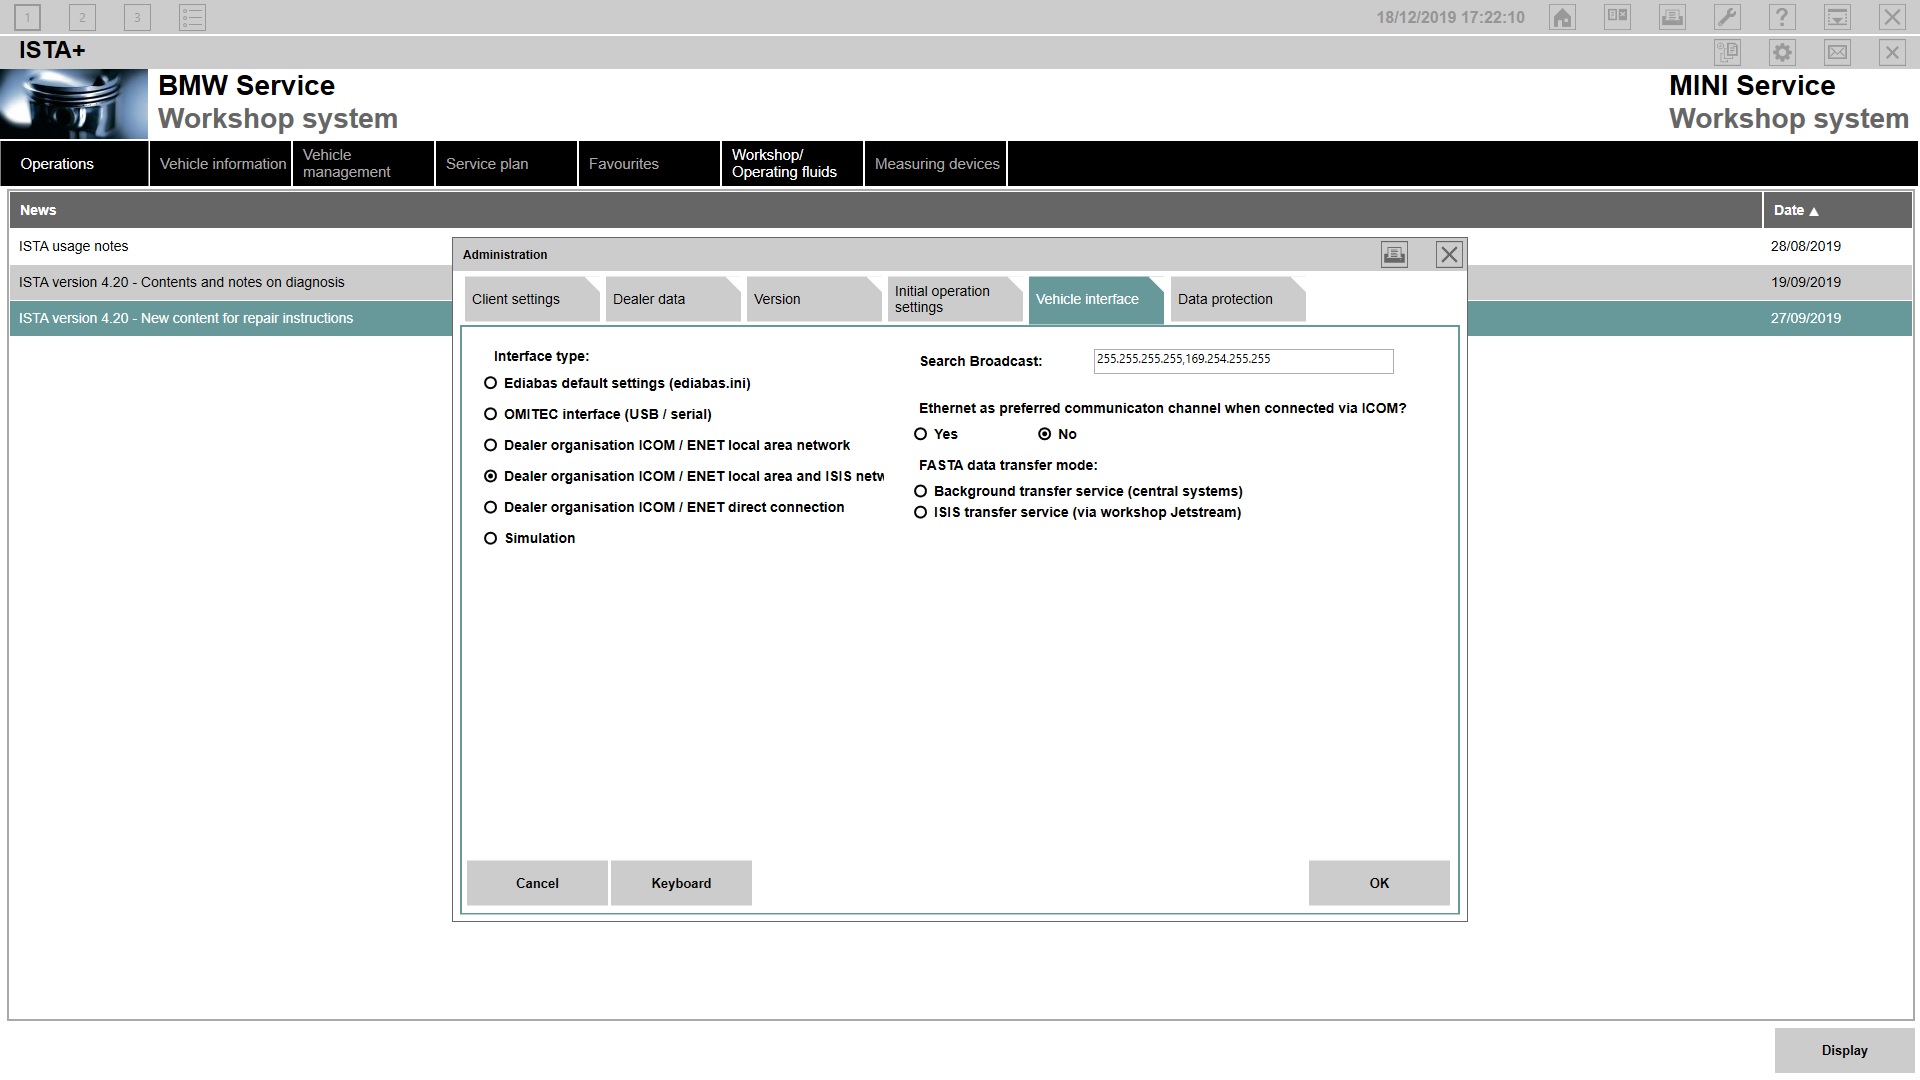Open the wrench settings icon
Viewport: 1920px width, 1080px height.
point(1727,17)
